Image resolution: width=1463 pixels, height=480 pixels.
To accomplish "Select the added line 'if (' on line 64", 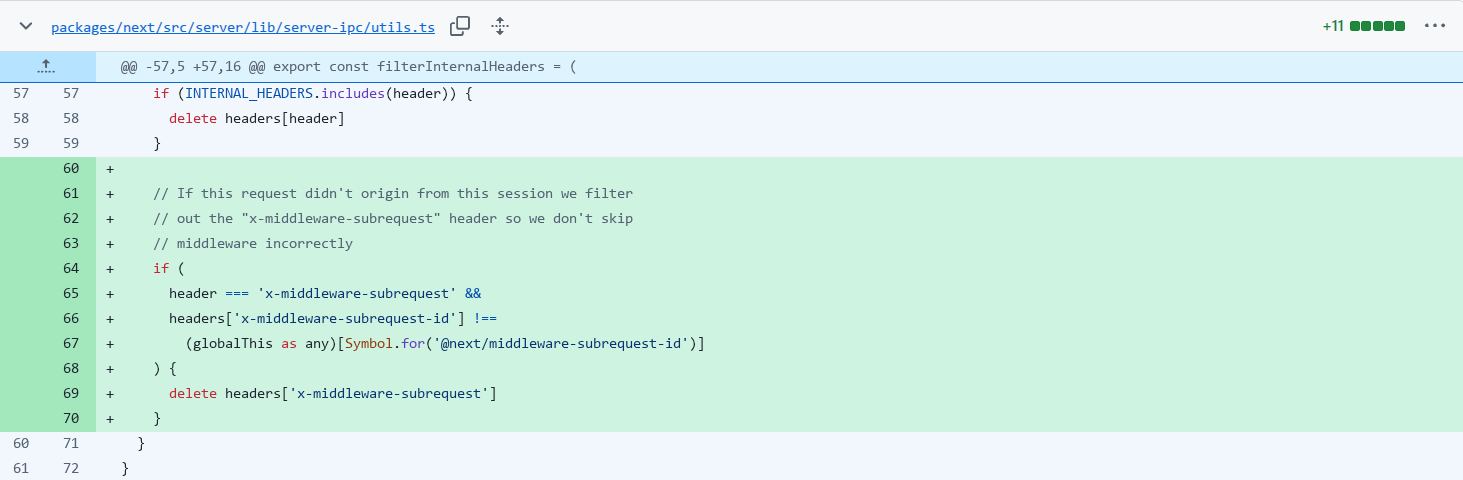I will [x=169, y=268].
